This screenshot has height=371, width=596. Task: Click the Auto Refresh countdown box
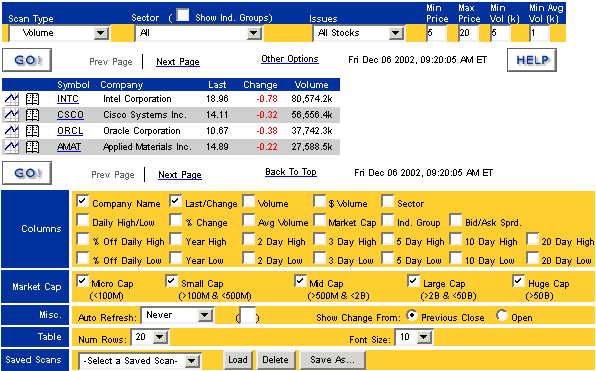point(247,316)
